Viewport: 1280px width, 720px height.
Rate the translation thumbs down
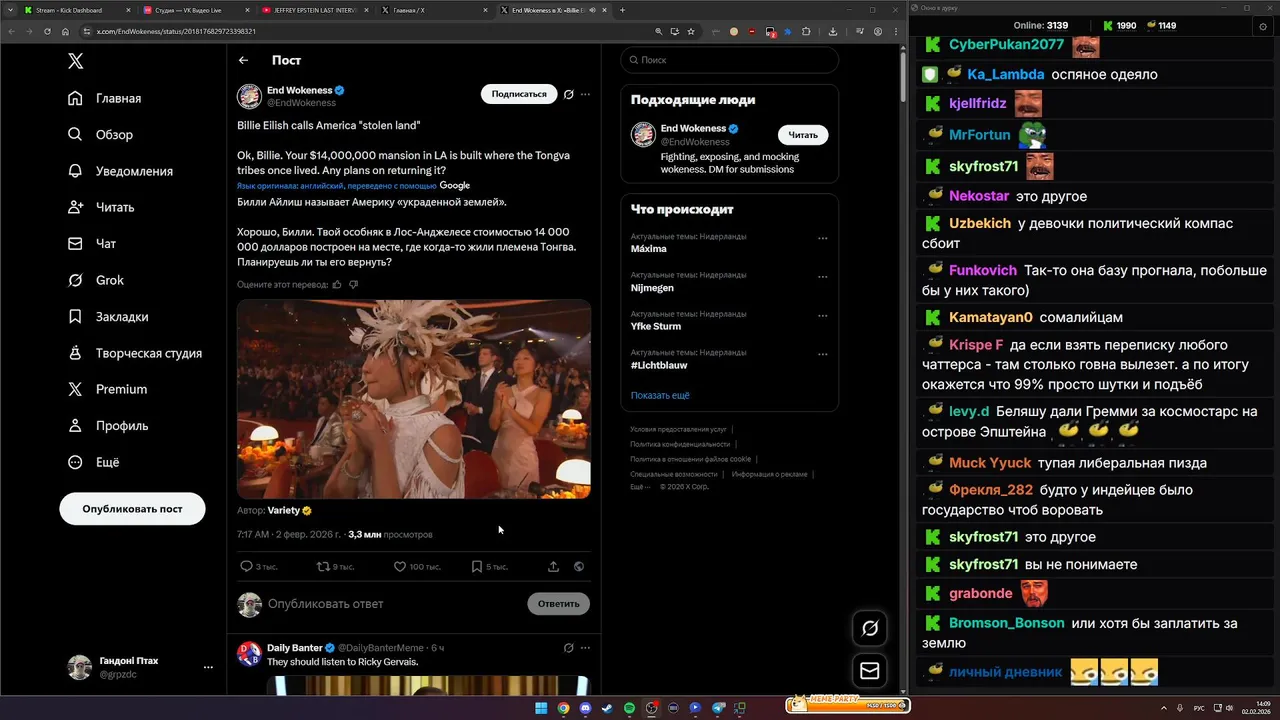(x=353, y=285)
